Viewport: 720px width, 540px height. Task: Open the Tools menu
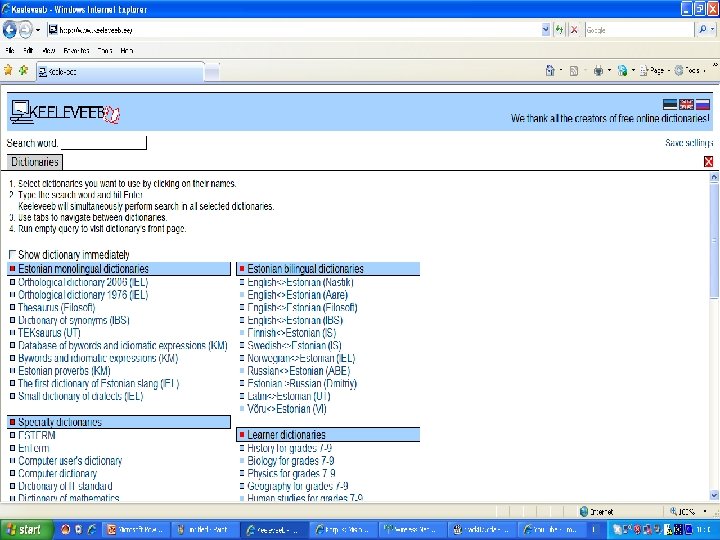point(105,51)
